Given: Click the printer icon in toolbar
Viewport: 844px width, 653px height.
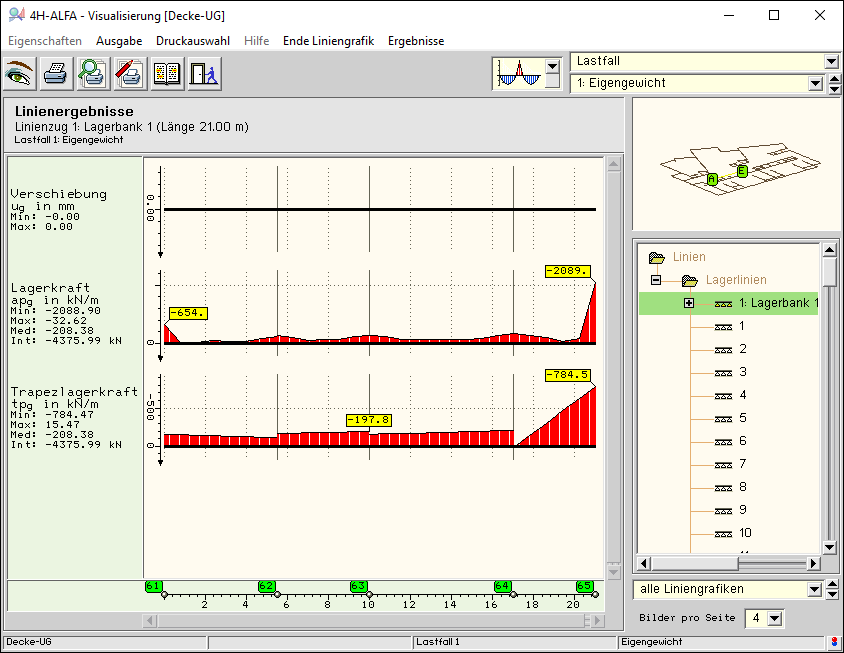Looking at the screenshot, I should (57, 74).
